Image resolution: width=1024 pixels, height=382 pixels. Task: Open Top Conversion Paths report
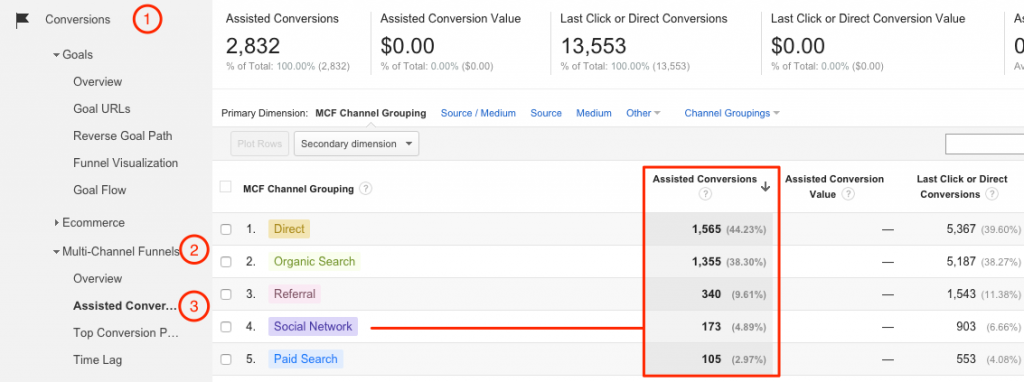click(125, 333)
